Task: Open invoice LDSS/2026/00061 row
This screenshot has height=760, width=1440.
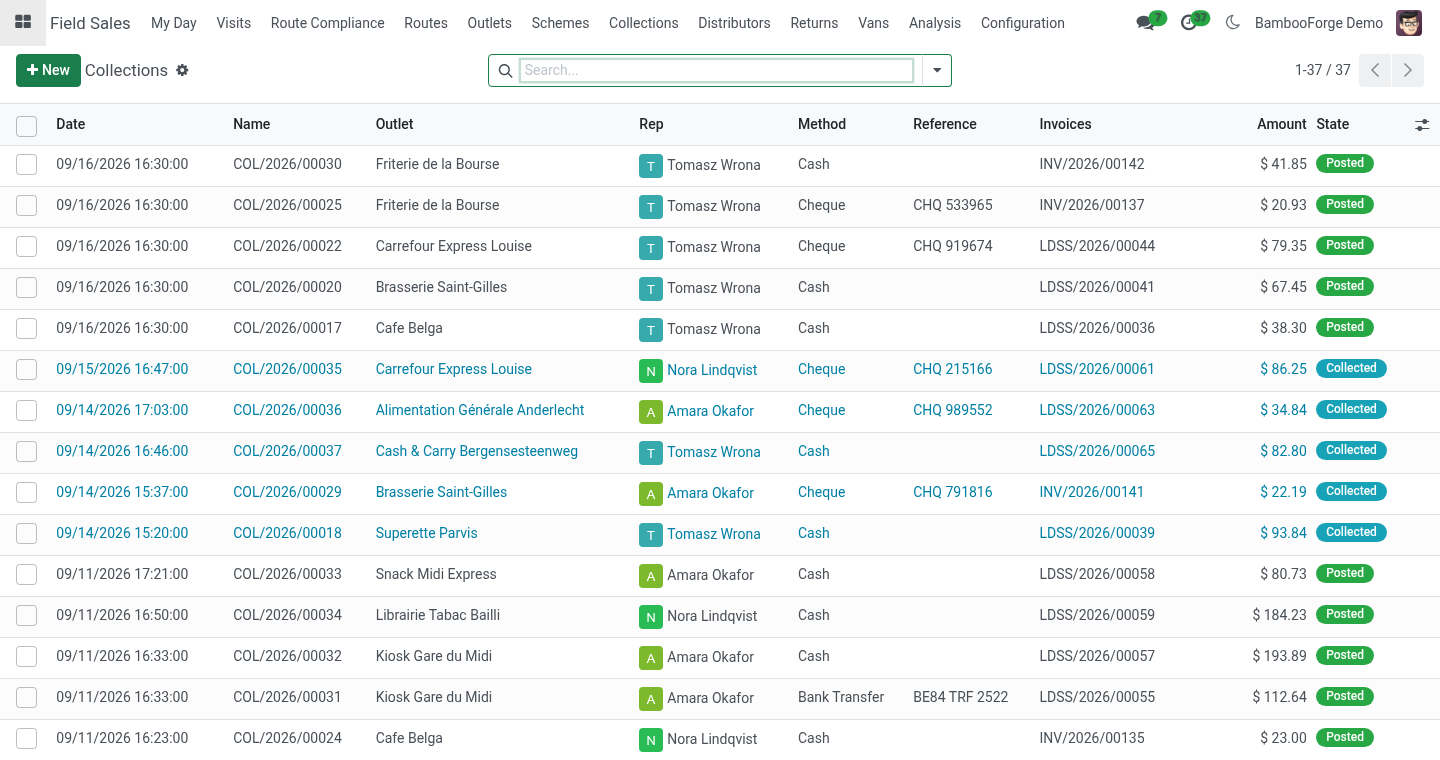Action: [x=1097, y=369]
